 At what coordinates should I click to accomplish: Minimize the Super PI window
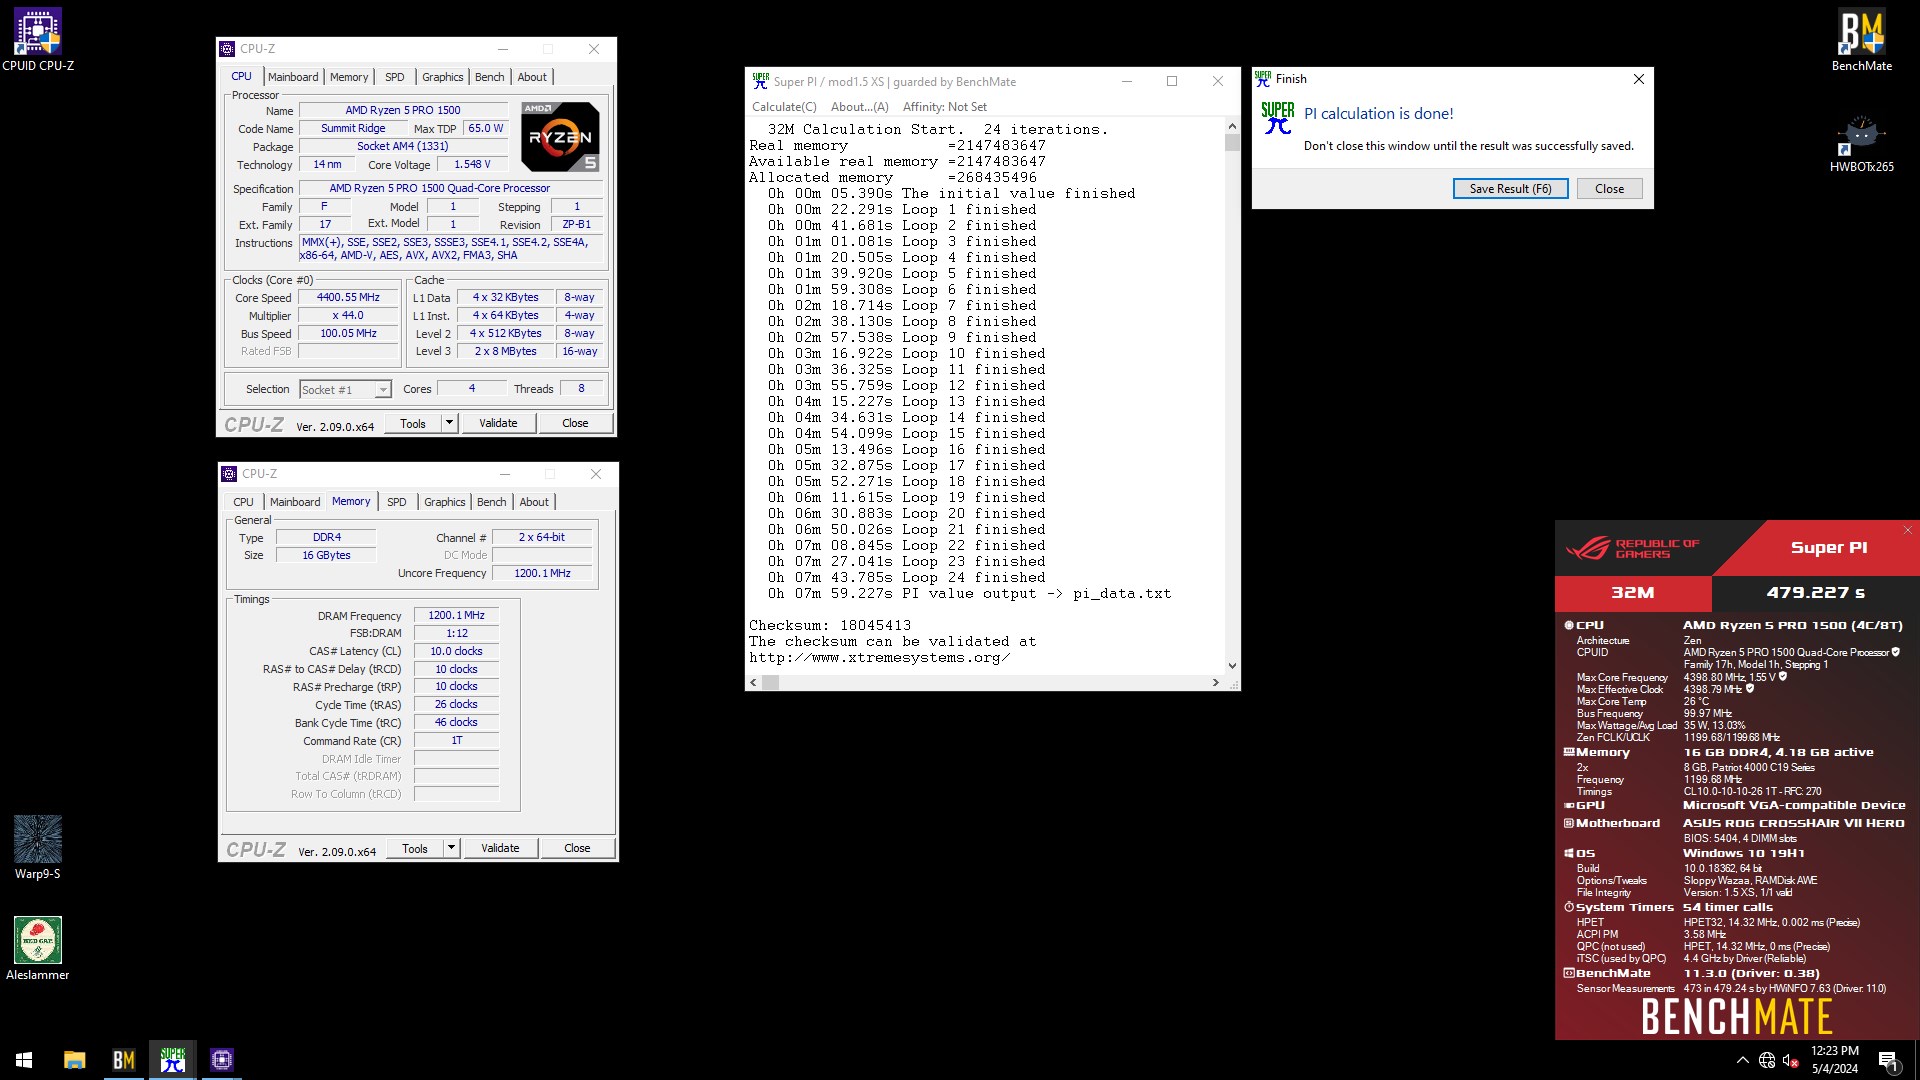tap(1127, 82)
